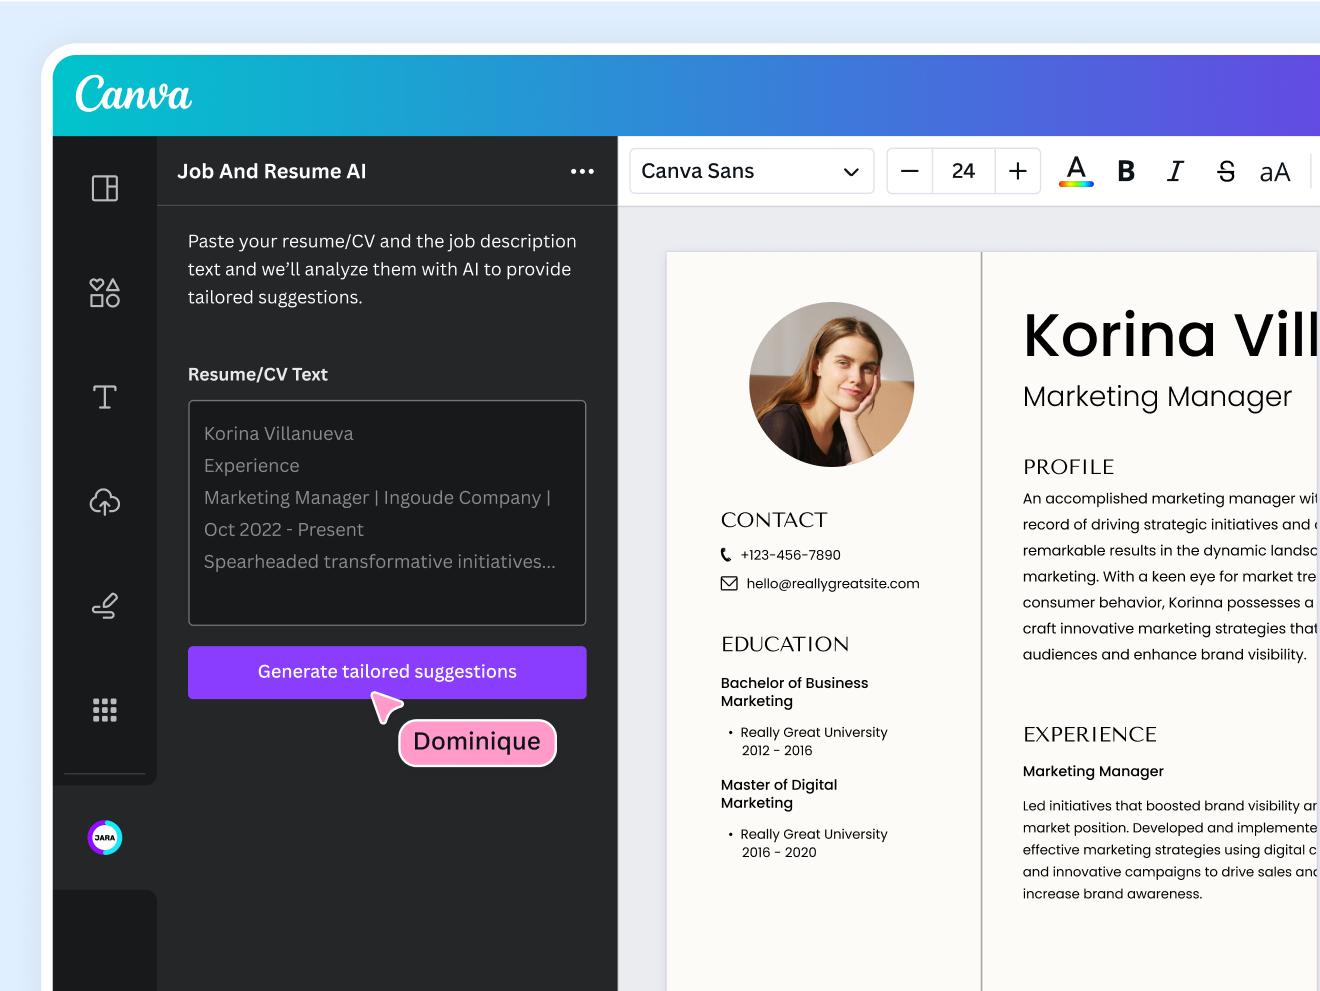The image size is (1320, 991).
Task: Open the hello@reallygreatsite.com email link
Action: (832, 583)
